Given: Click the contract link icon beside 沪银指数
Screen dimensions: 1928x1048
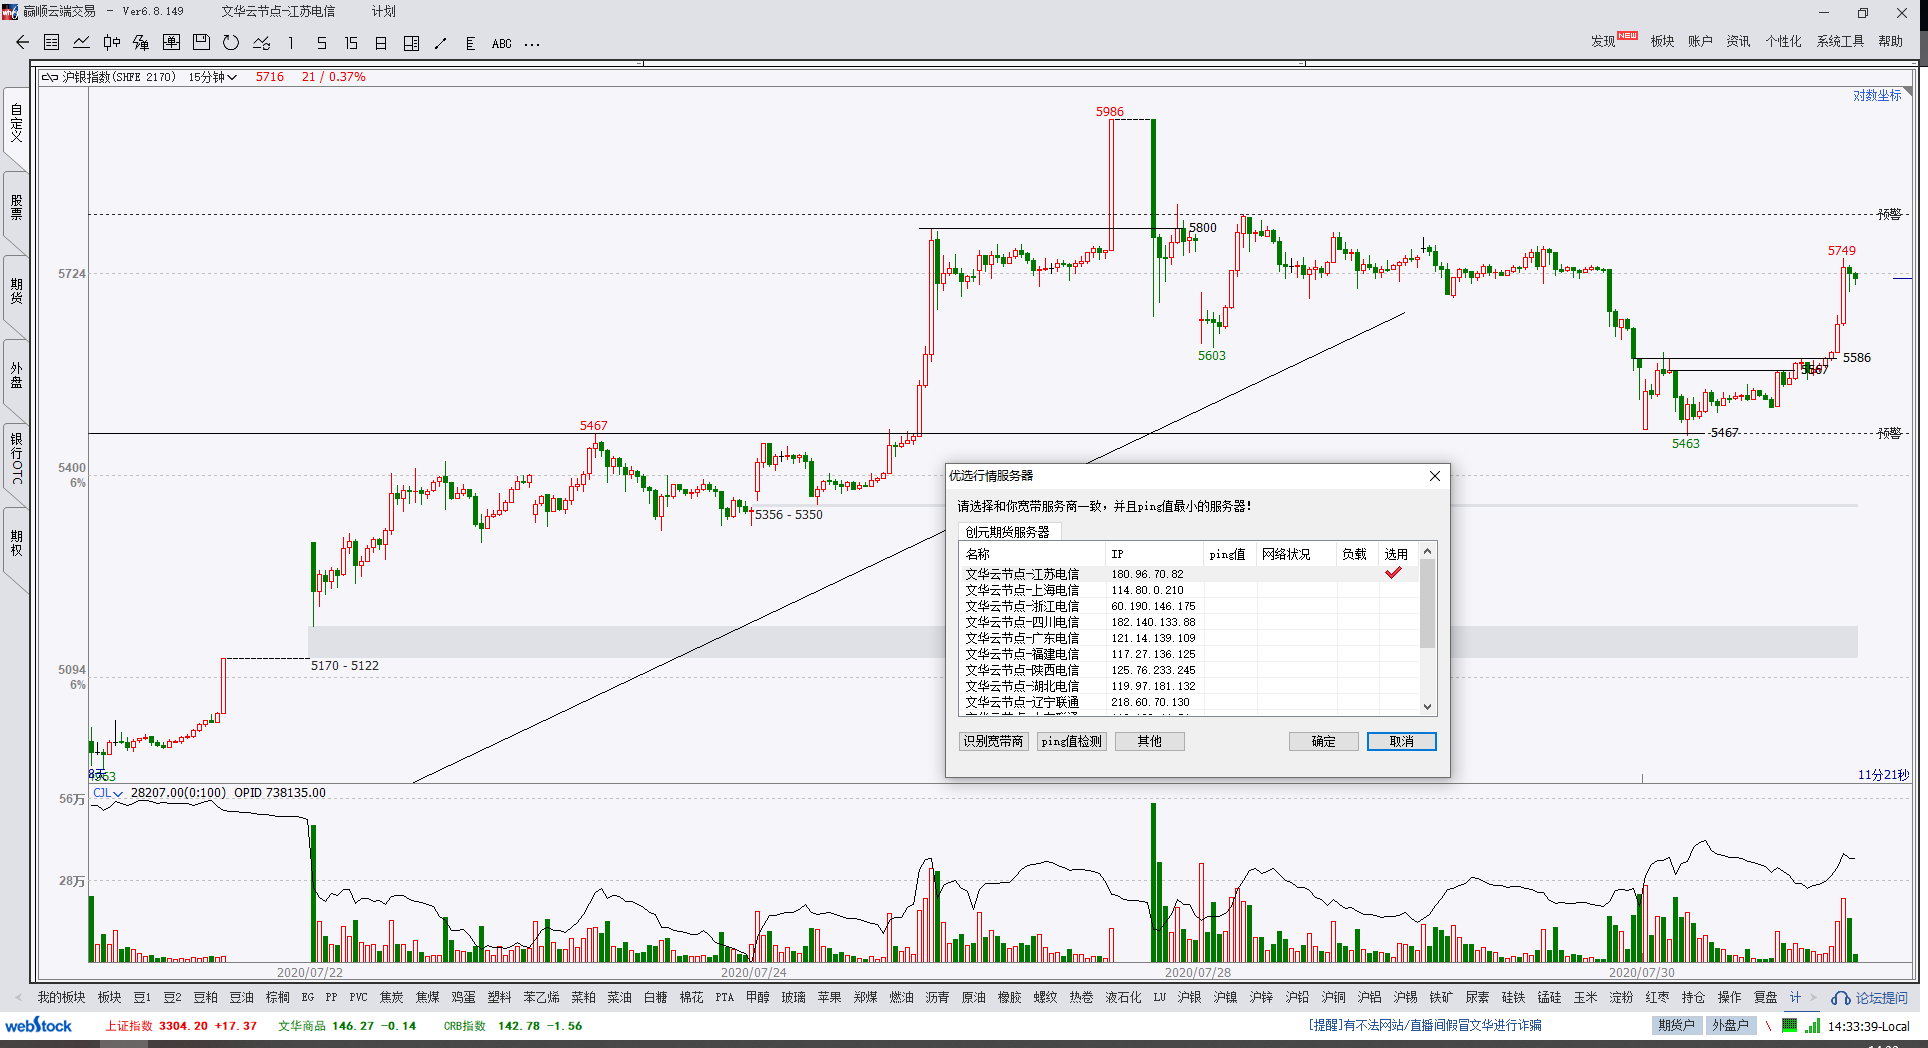Looking at the screenshot, I should 49,77.
